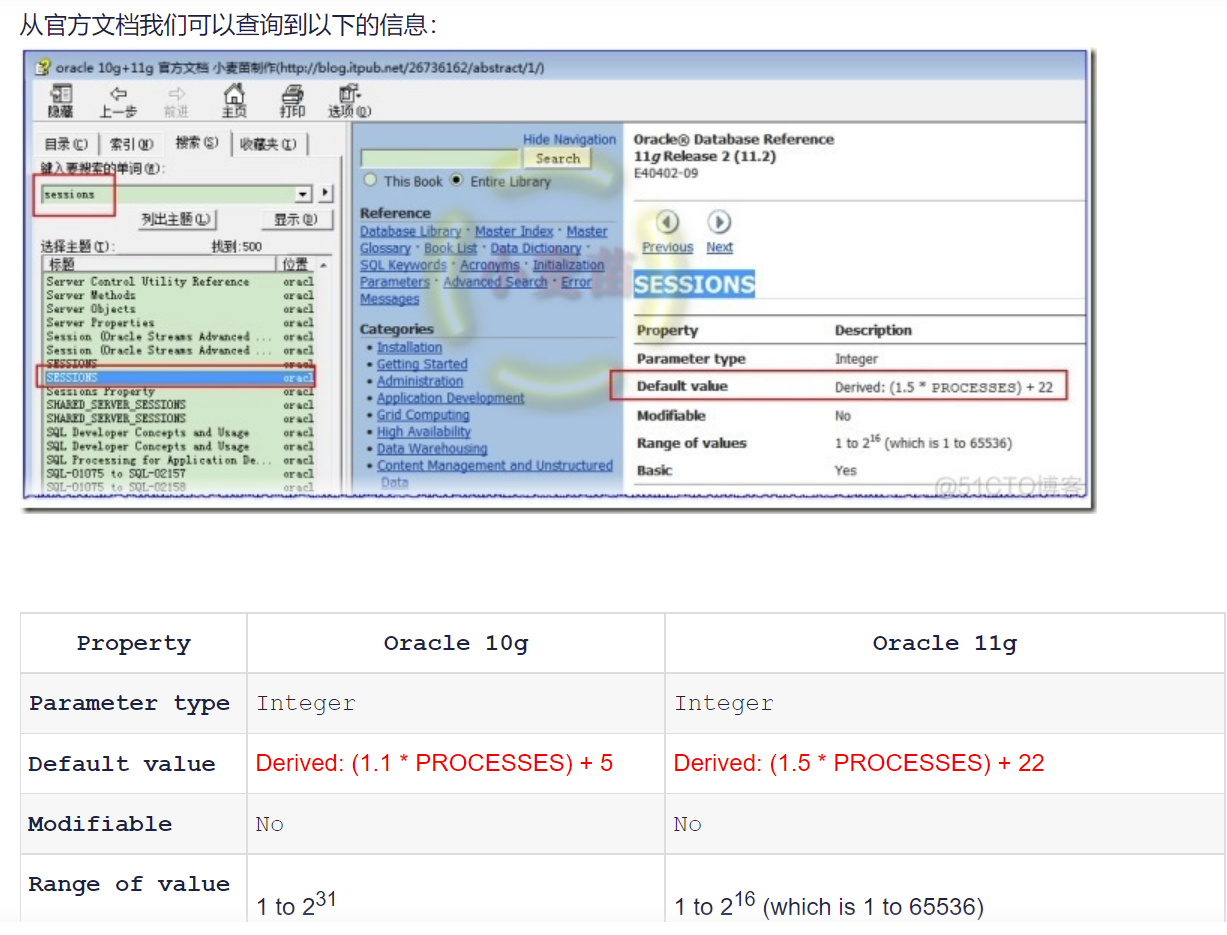Click the 列出主题 button
This screenshot has width=1227, height=935.
point(176,219)
